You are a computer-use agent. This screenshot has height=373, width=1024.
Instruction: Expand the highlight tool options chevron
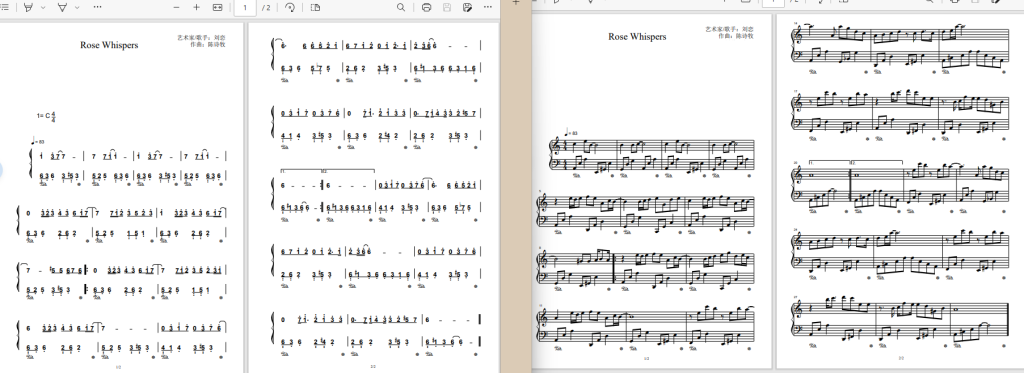point(43,7)
